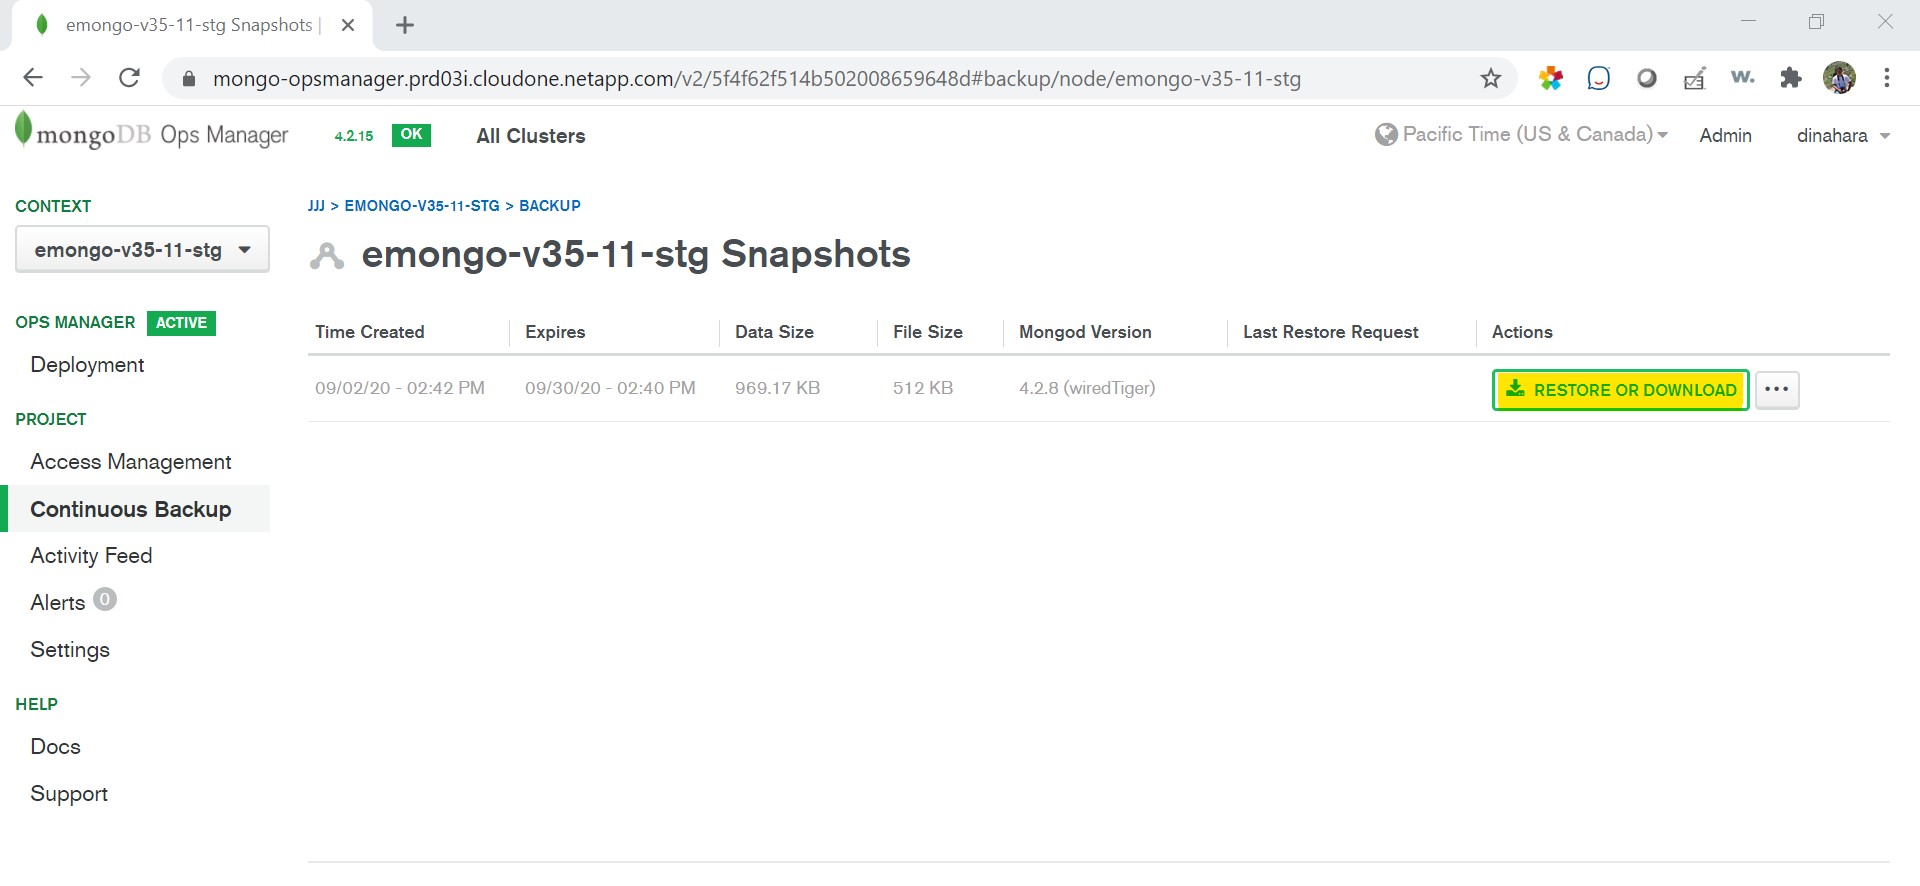The image size is (1920, 886).
Task: Bookmark this page with star icon
Action: click(1490, 79)
